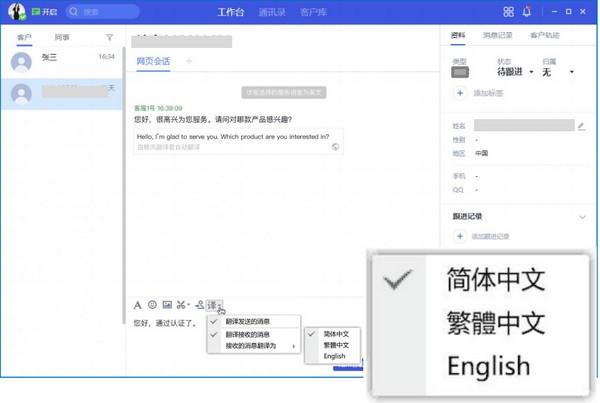This screenshot has width=600, height=403.
Task: Click the pencil edit icon beside 姓名
Action: click(x=581, y=126)
